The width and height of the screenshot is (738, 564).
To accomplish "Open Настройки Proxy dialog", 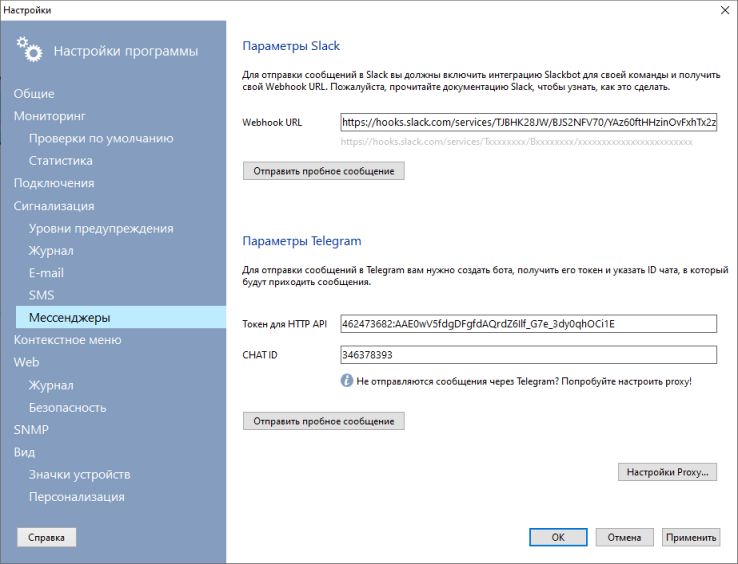I will [x=667, y=472].
